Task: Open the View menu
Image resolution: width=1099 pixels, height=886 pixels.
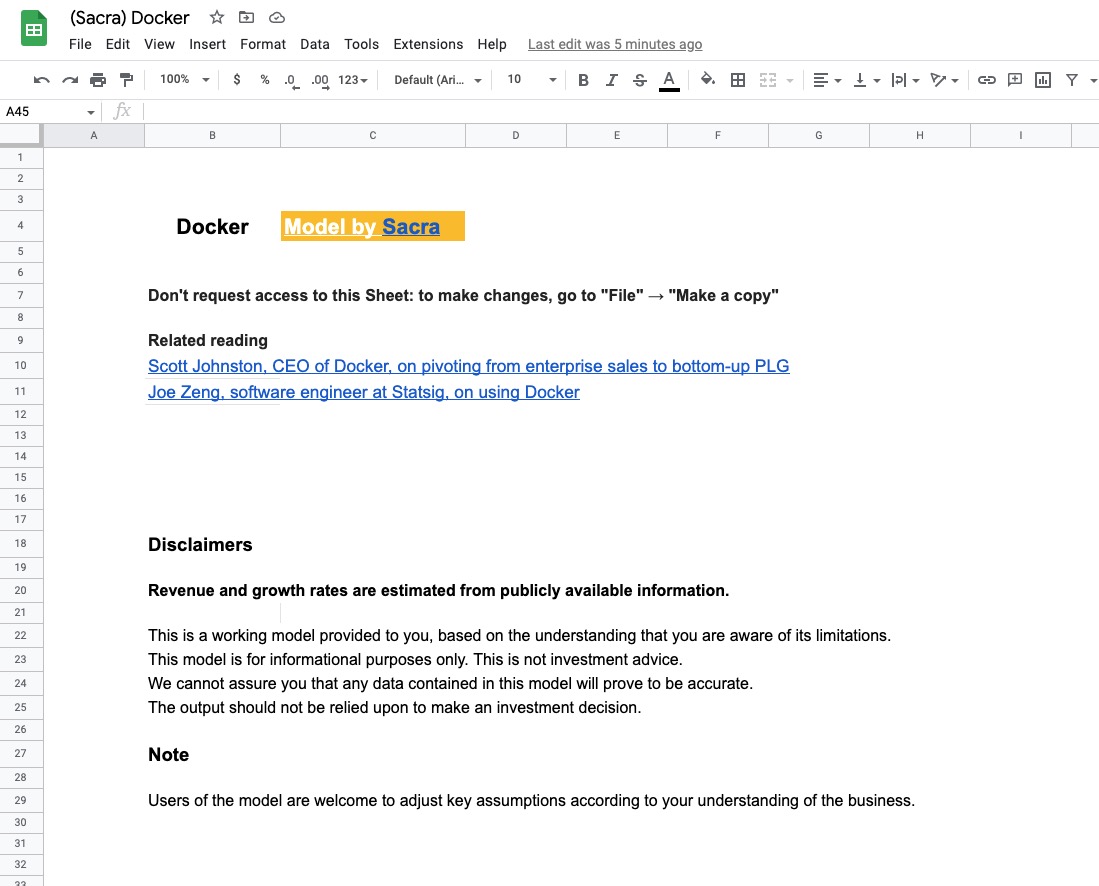Action: tap(159, 44)
